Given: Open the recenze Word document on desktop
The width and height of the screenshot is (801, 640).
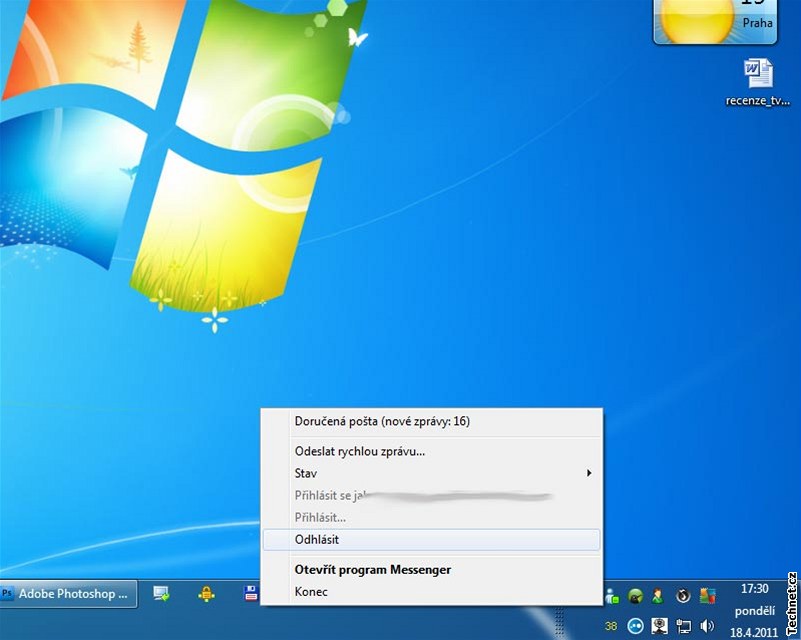Looking at the screenshot, I should pos(758,82).
